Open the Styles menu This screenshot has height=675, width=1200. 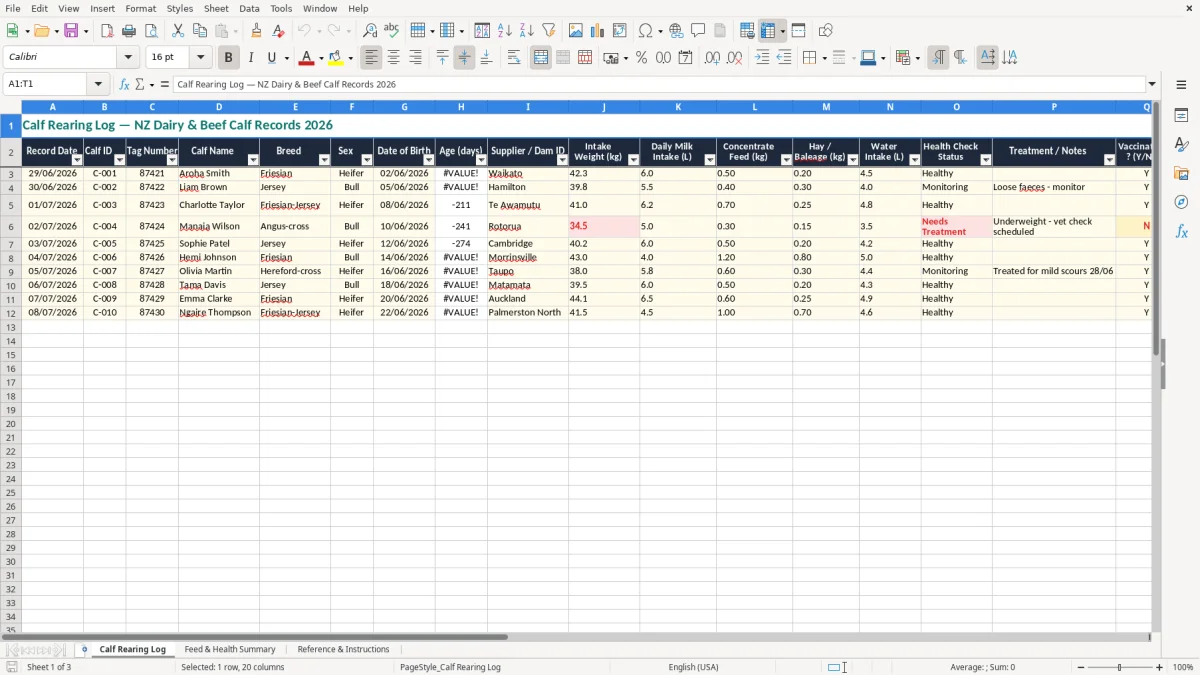click(x=180, y=8)
